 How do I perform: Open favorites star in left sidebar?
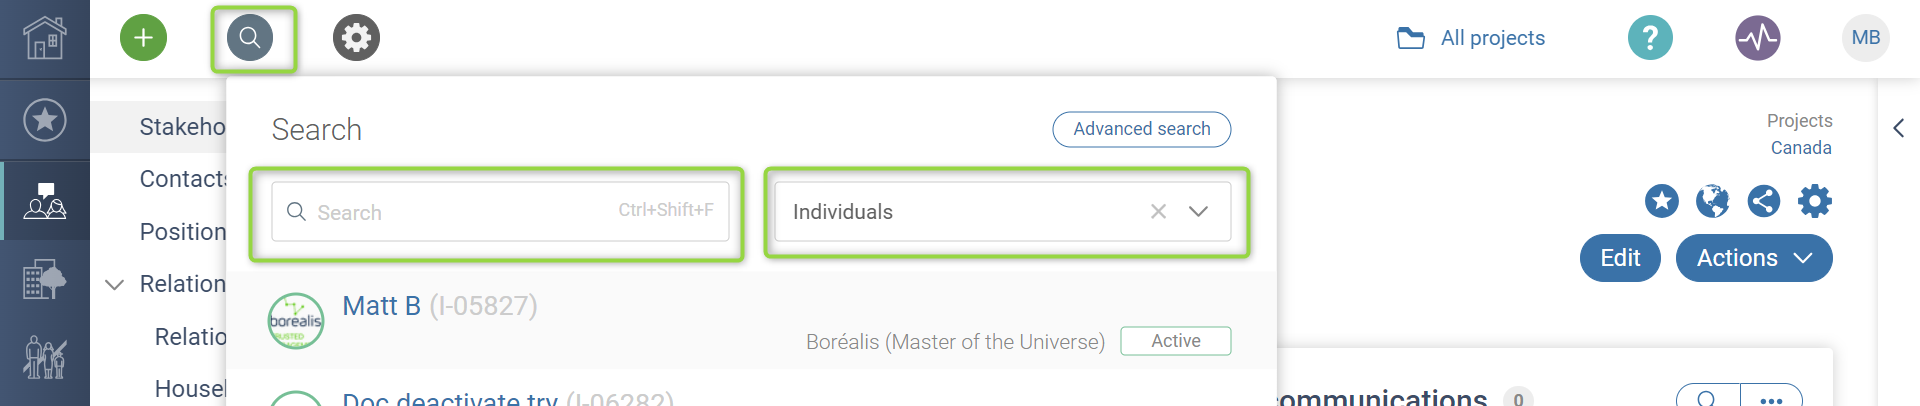tap(45, 120)
